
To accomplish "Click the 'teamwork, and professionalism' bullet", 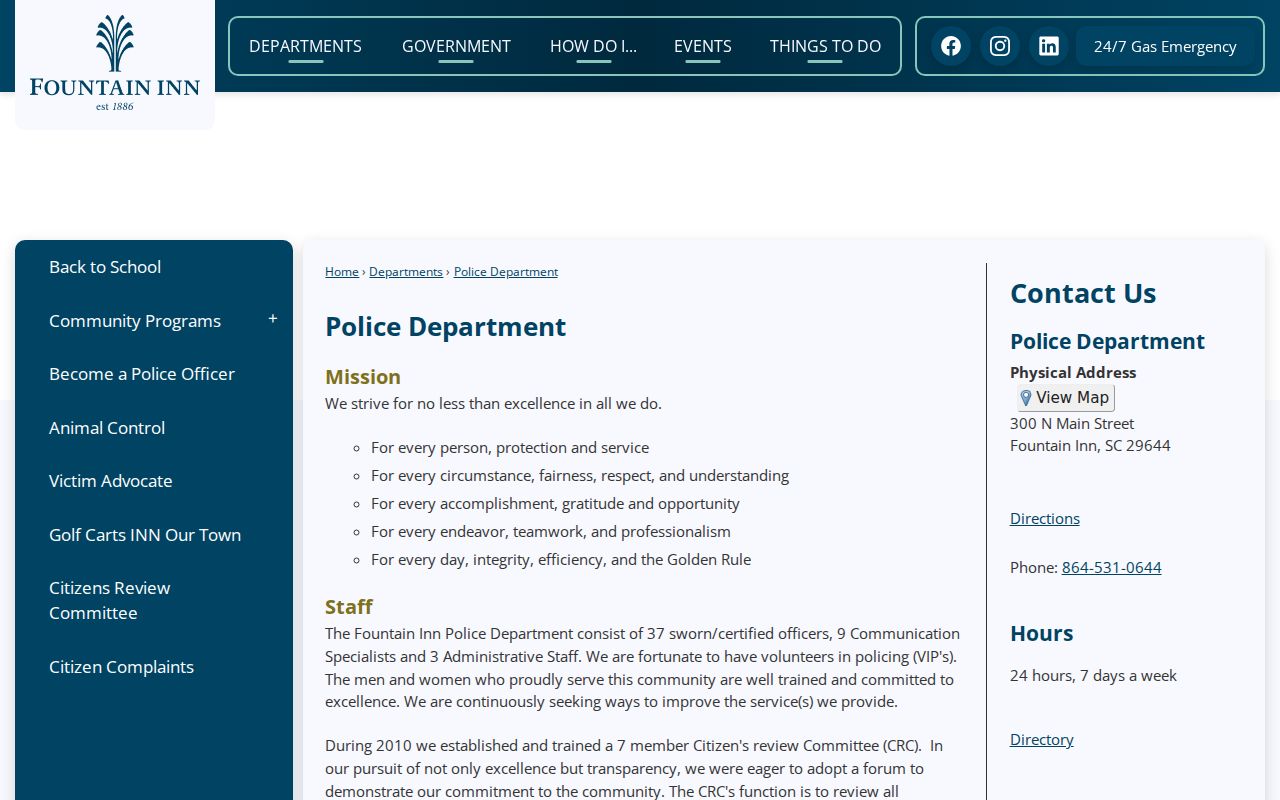I will (551, 532).
